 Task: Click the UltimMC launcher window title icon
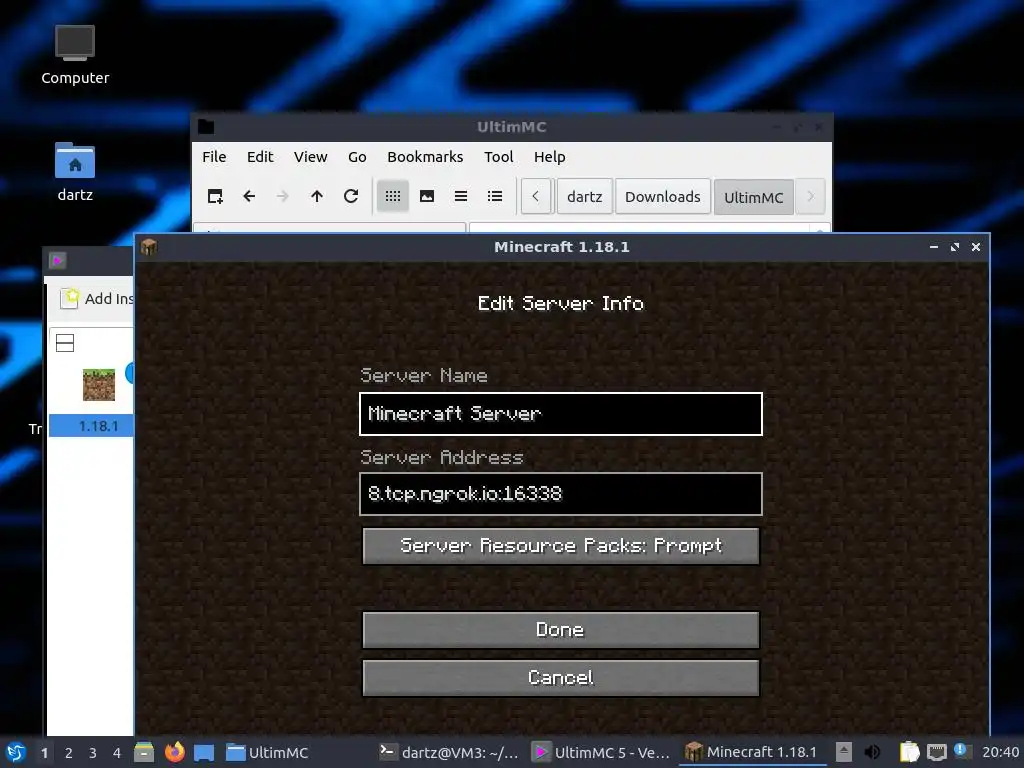57,261
